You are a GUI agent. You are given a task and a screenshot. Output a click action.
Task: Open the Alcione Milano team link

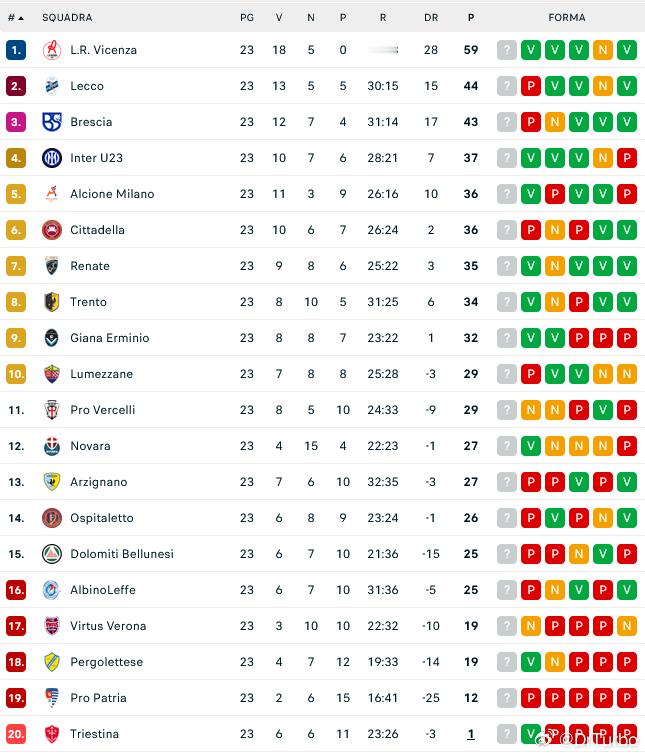pos(113,194)
